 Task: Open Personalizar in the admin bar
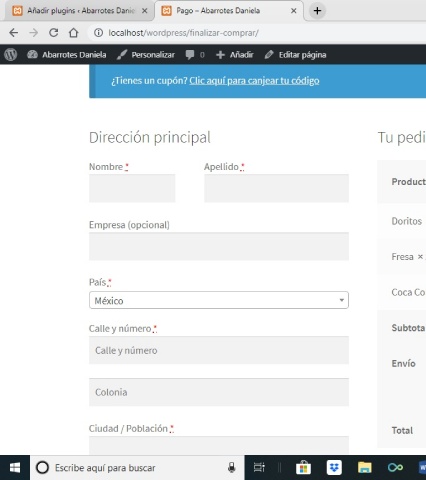click(x=146, y=54)
